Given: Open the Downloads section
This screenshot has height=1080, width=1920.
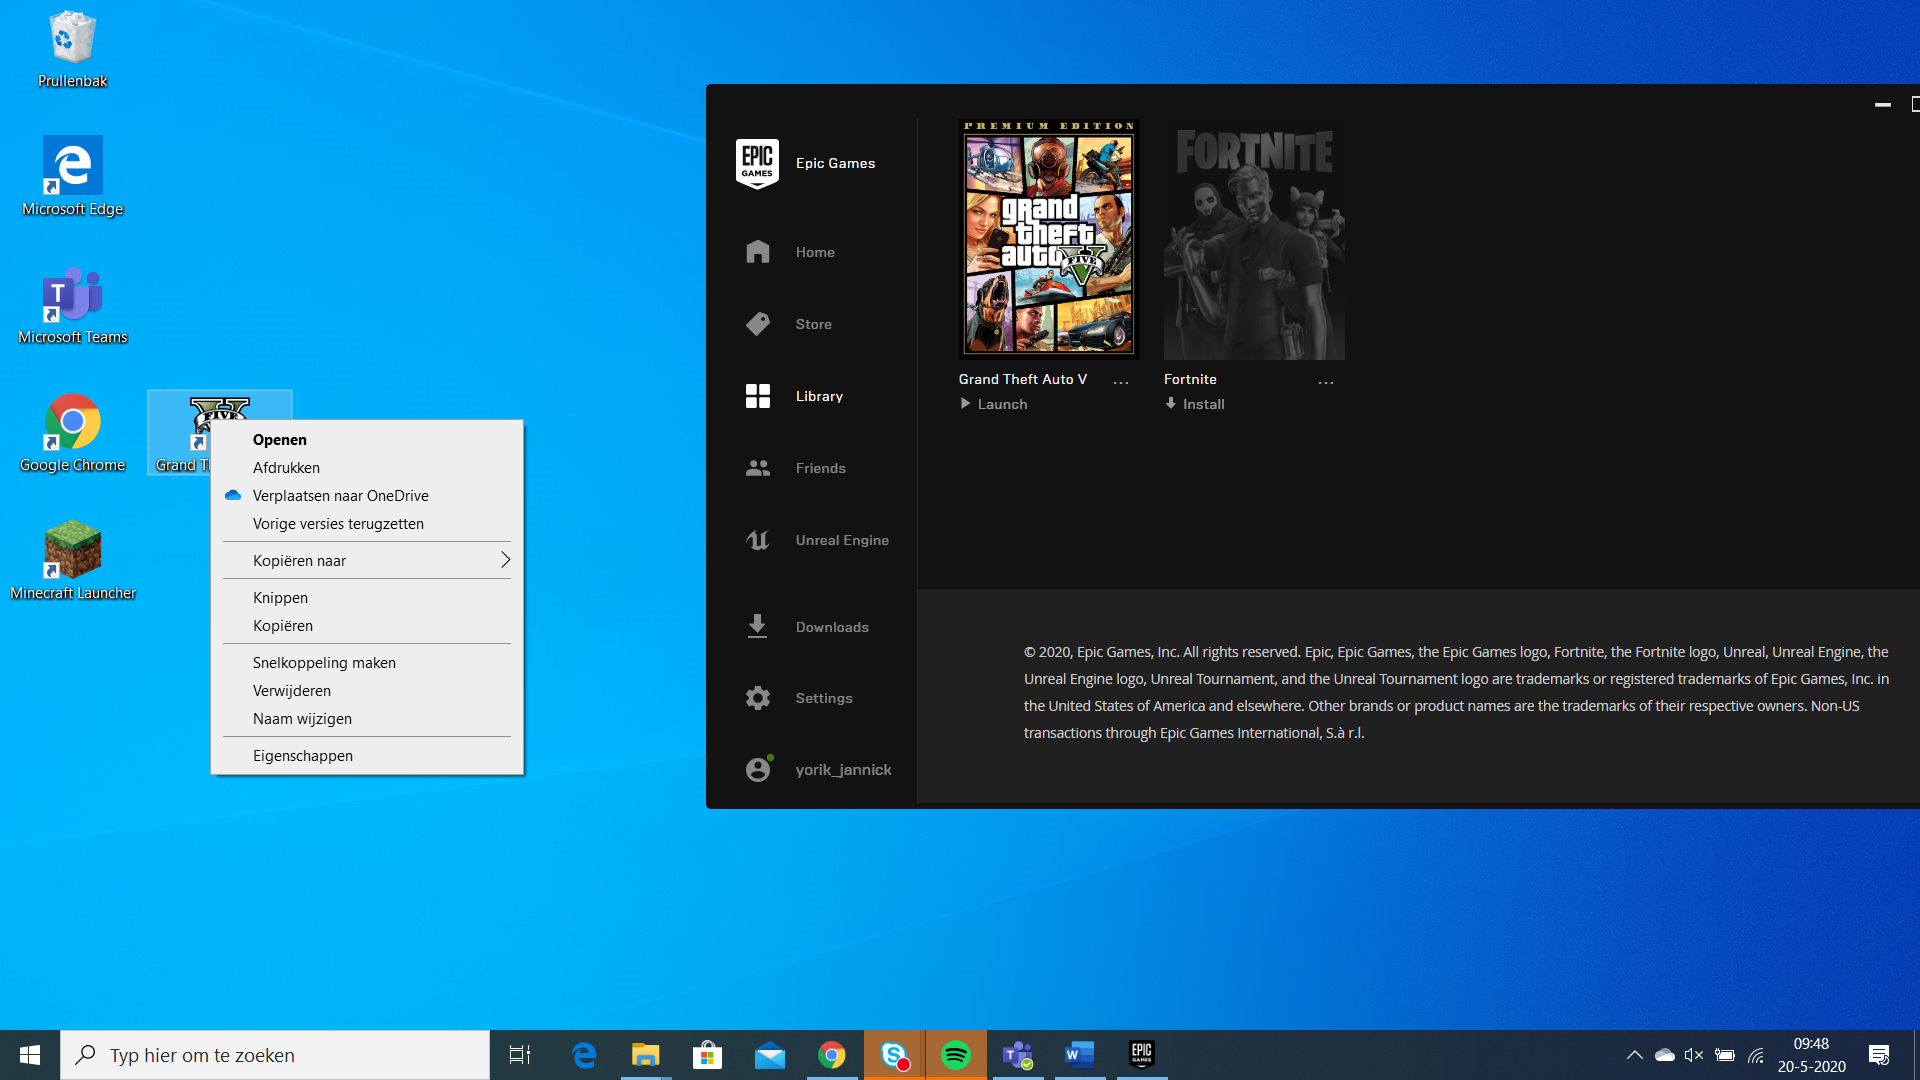Looking at the screenshot, I should point(831,627).
